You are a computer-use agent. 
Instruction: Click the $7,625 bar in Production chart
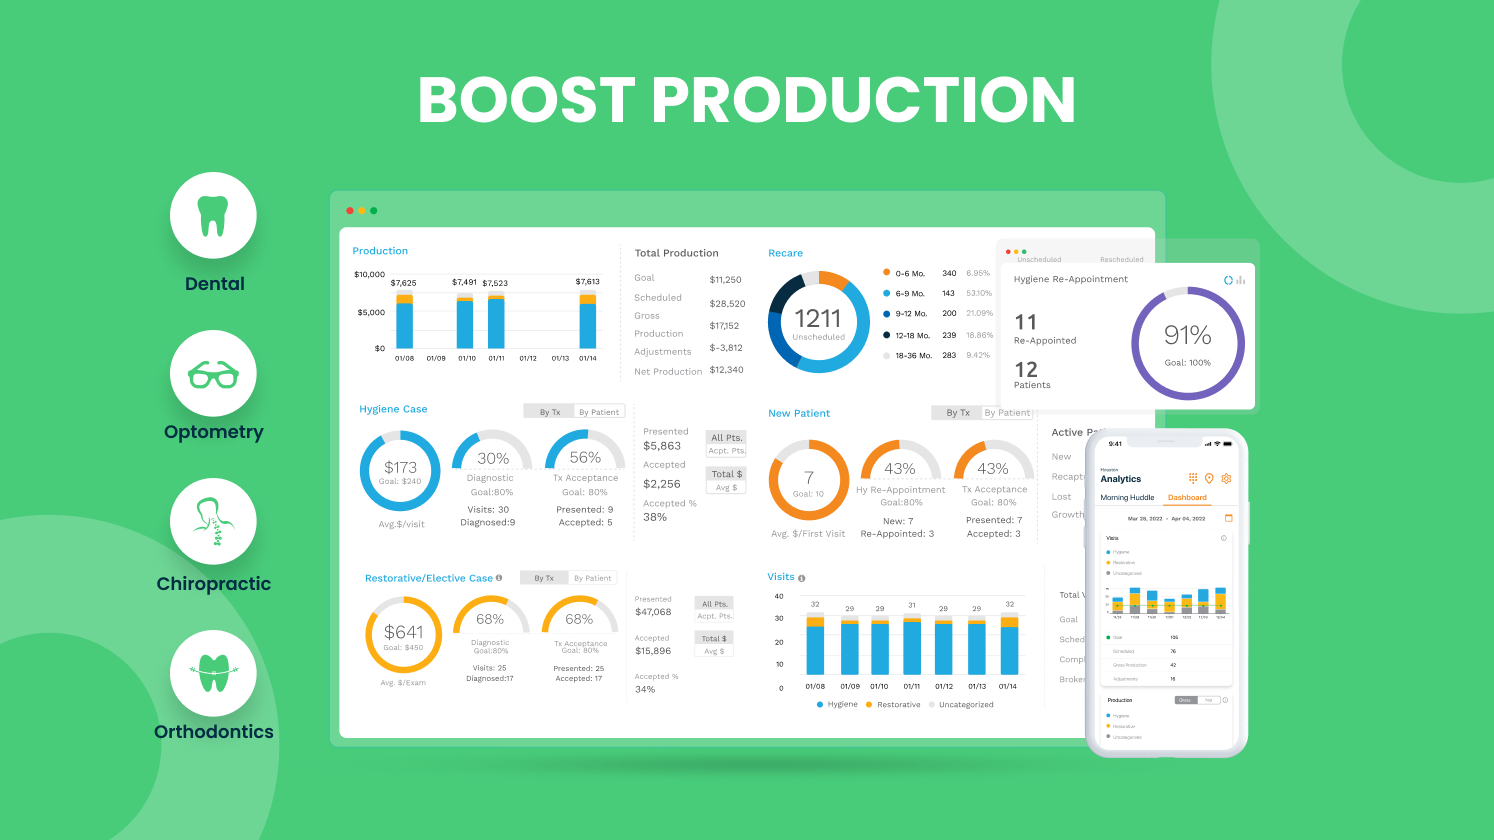tap(404, 320)
